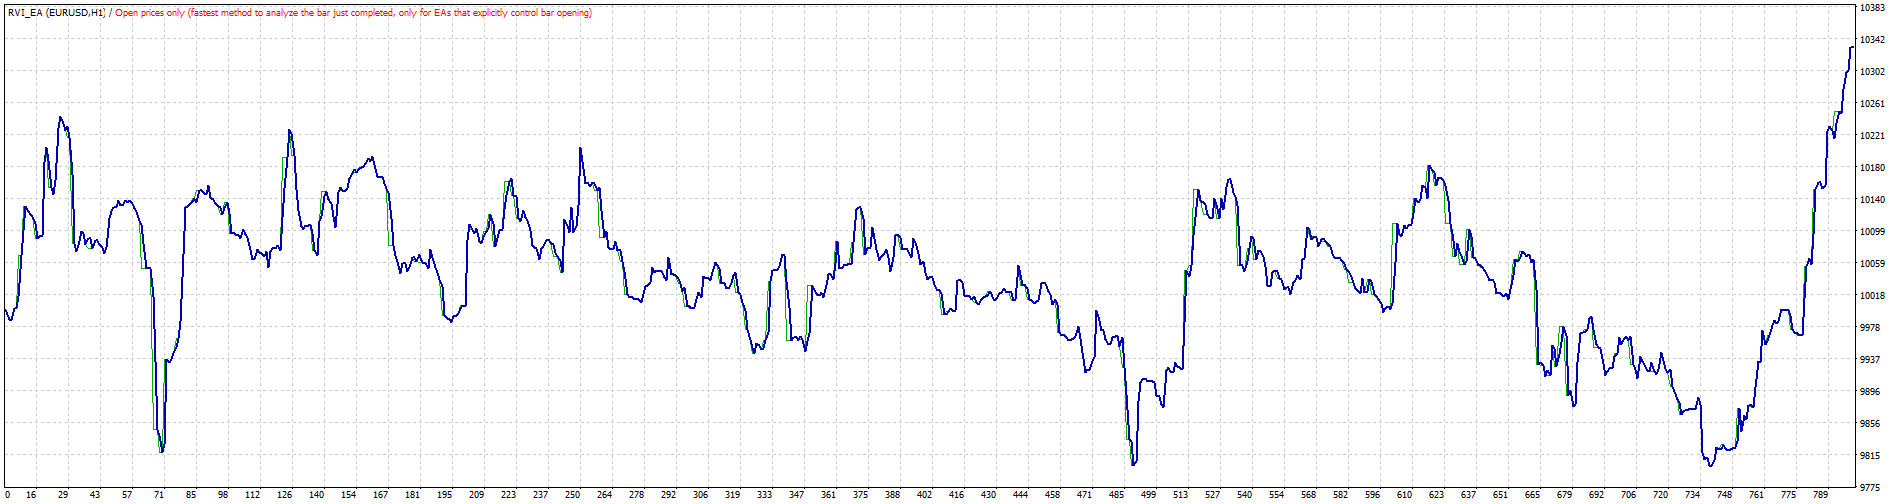Click trade number 16 on the horizontal axis
The width and height of the screenshot is (1900, 504).
pos(31,495)
